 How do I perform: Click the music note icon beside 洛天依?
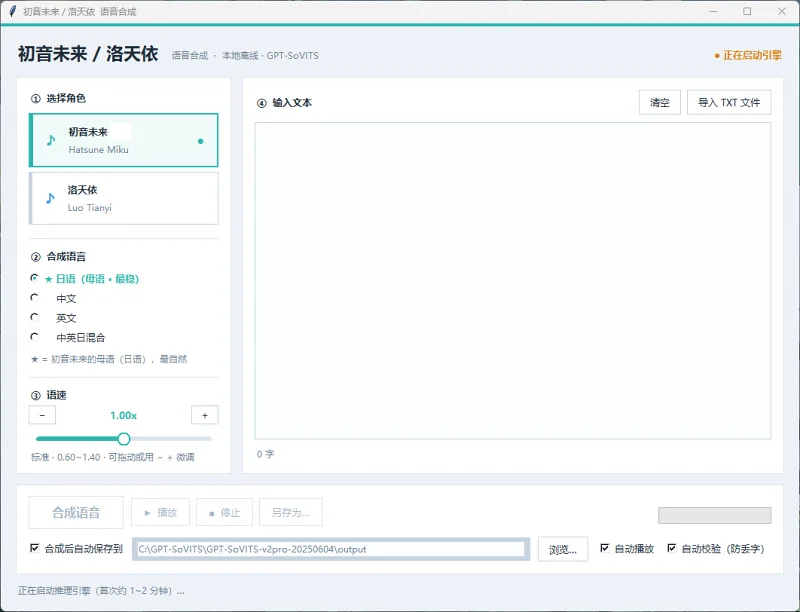pyautogui.click(x=50, y=198)
